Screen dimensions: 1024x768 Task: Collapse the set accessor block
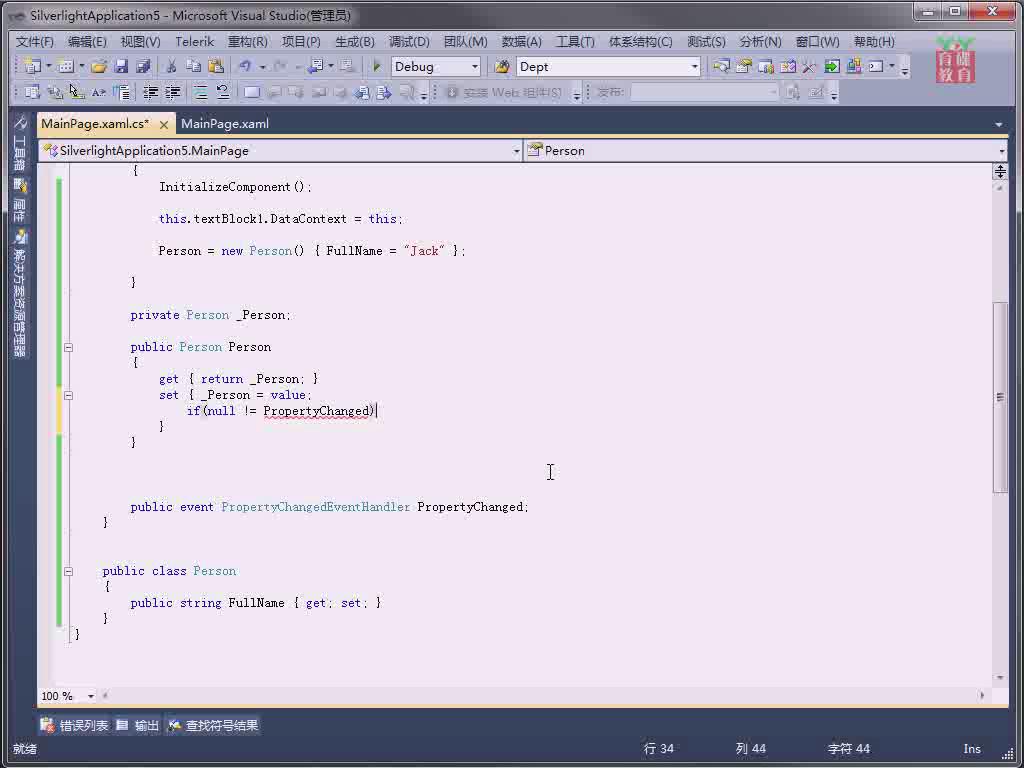pyautogui.click(x=69, y=395)
